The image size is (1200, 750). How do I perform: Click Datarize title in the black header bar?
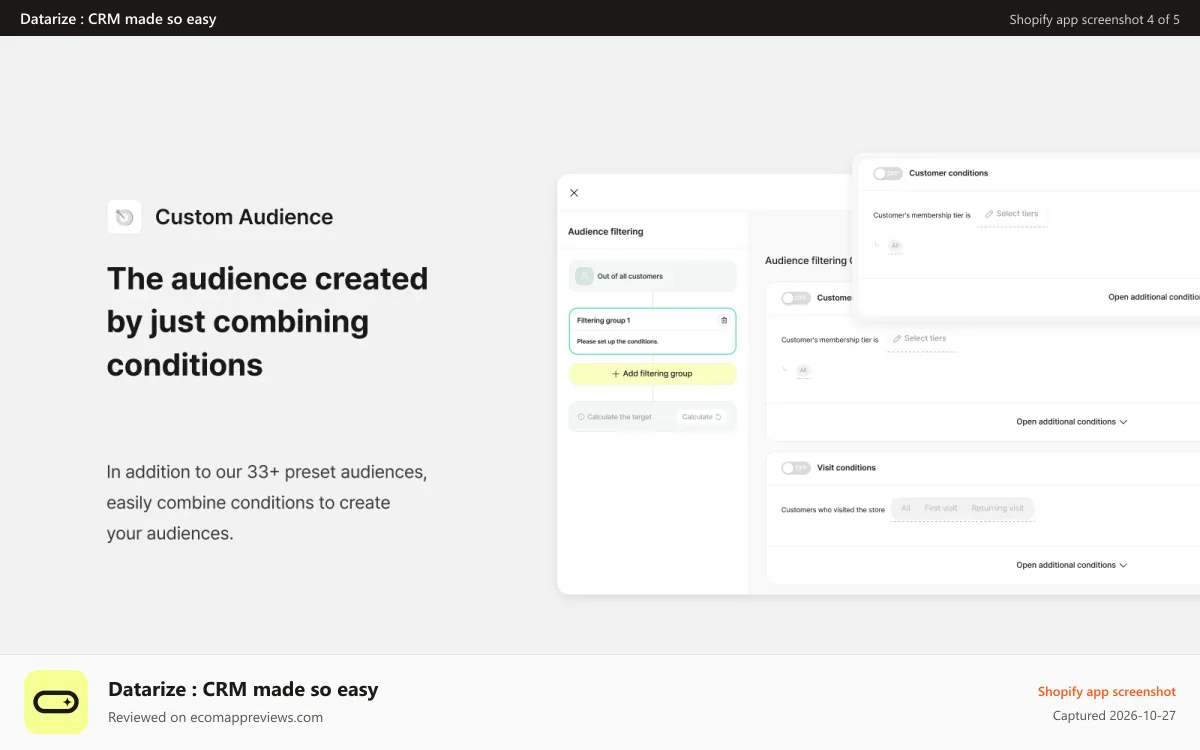(118, 19)
